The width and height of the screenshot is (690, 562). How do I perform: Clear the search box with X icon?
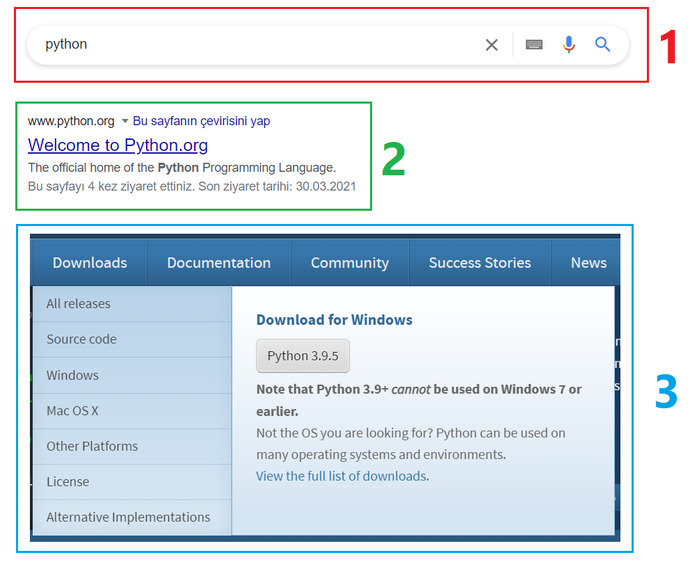[491, 45]
